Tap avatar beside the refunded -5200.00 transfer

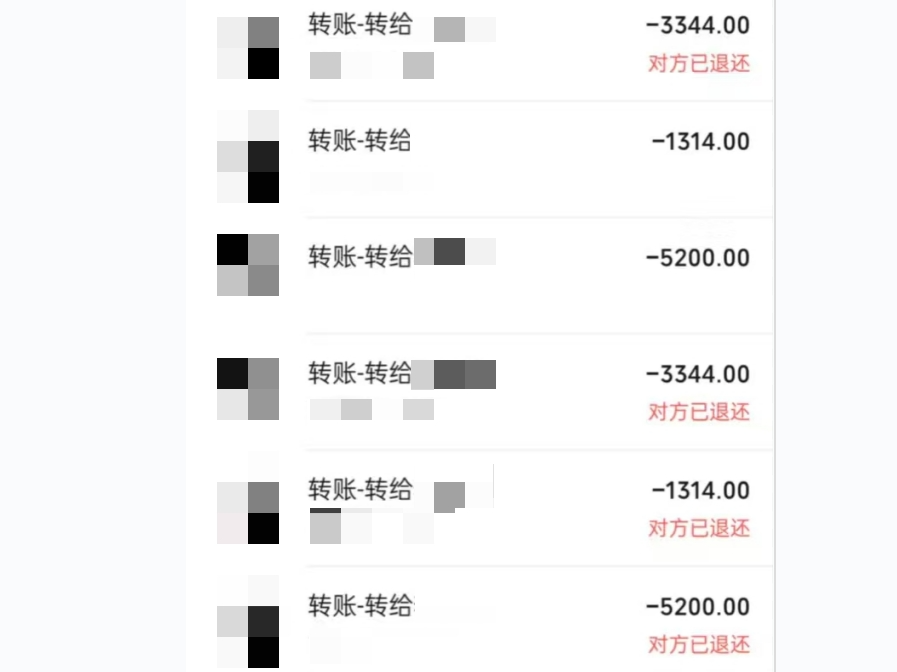(248, 622)
